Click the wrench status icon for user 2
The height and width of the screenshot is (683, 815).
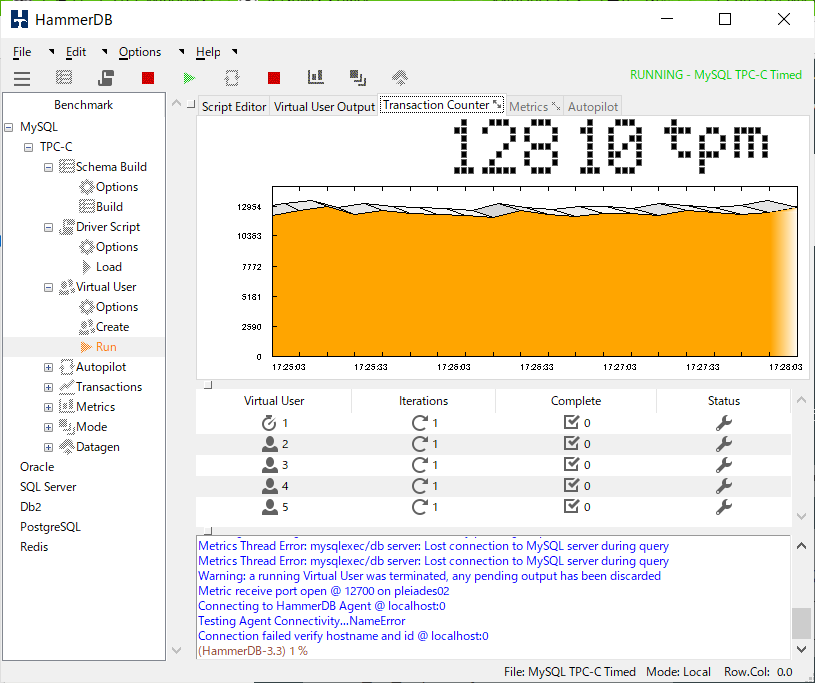(x=724, y=444)
